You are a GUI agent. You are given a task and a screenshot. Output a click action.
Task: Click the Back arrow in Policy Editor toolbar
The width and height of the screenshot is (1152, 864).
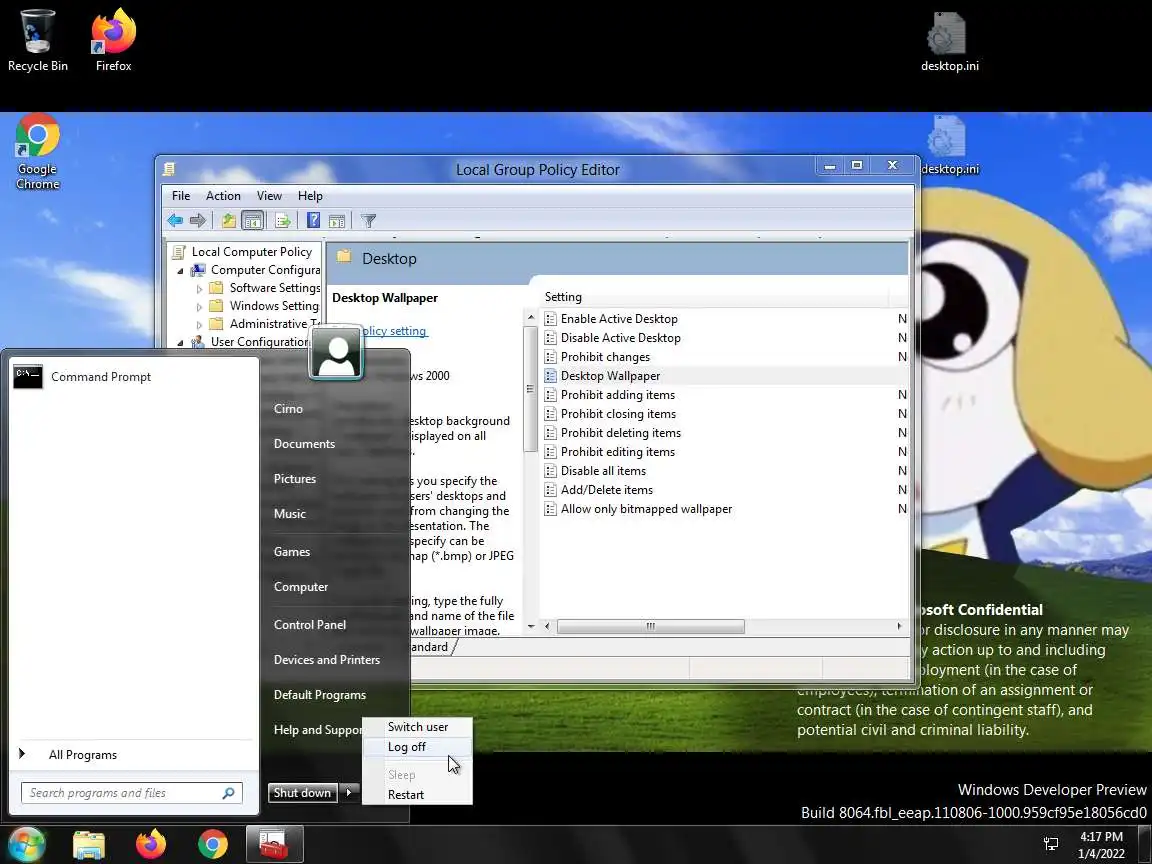(x=175, y=220)
